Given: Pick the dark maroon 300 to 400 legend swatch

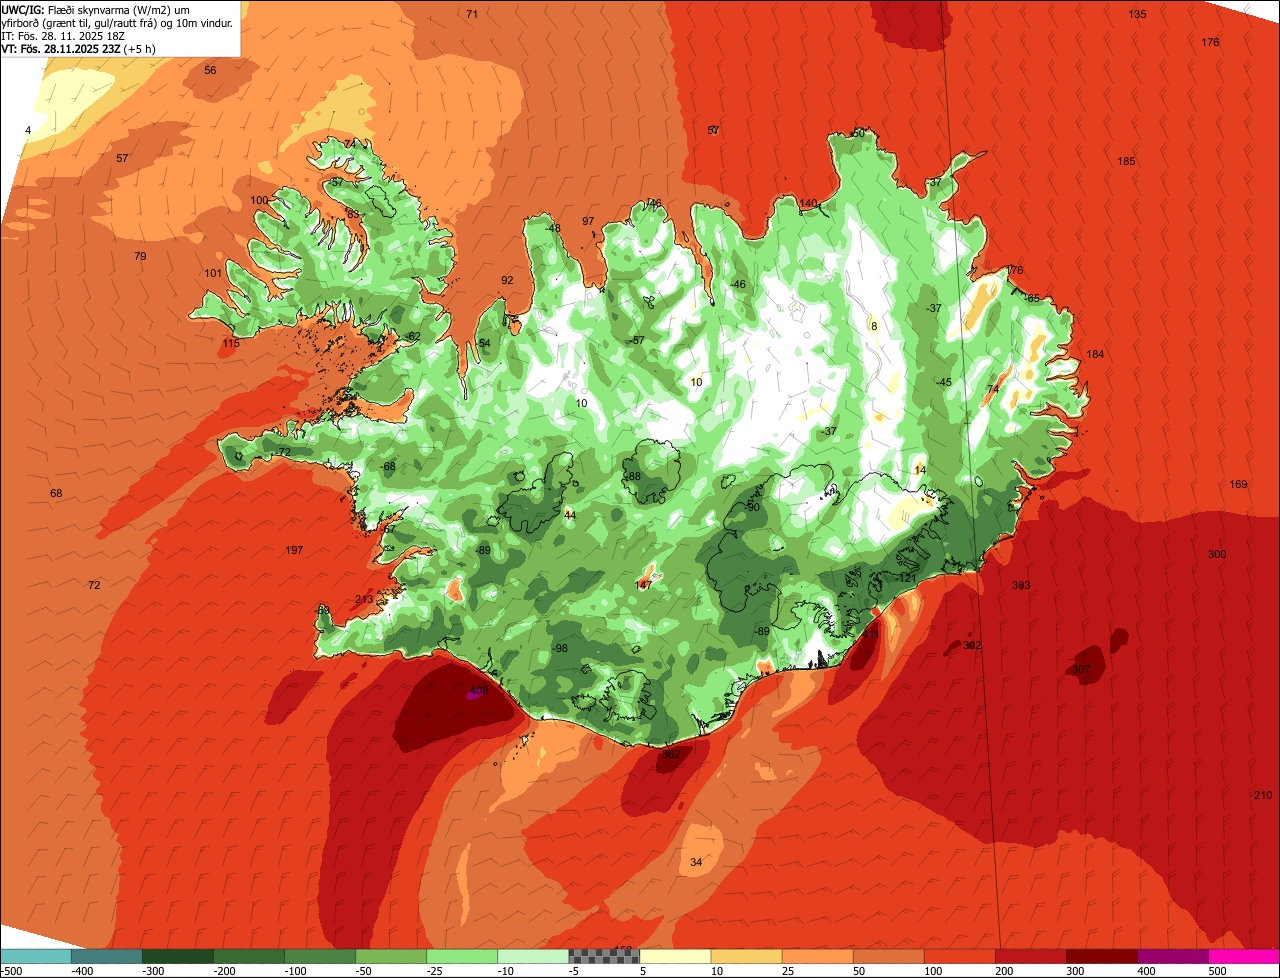Looking at the screenshot, I should click(x=1101, y=956).
